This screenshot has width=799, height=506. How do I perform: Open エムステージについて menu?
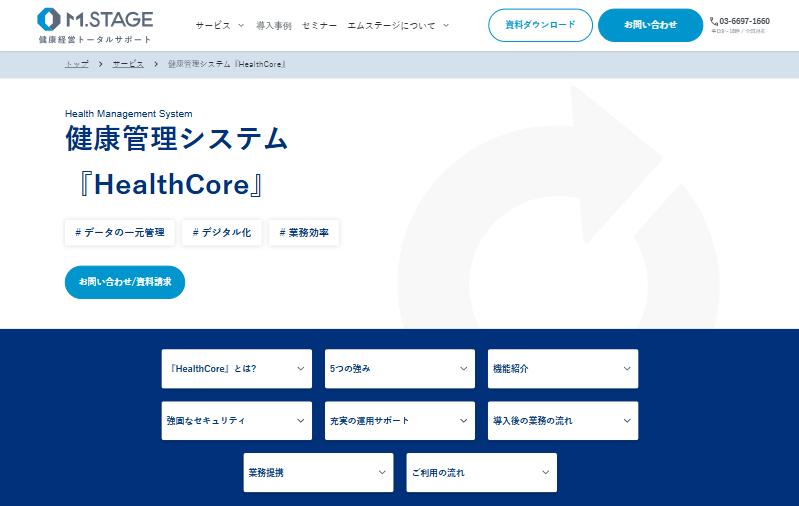tap(391, 25)
